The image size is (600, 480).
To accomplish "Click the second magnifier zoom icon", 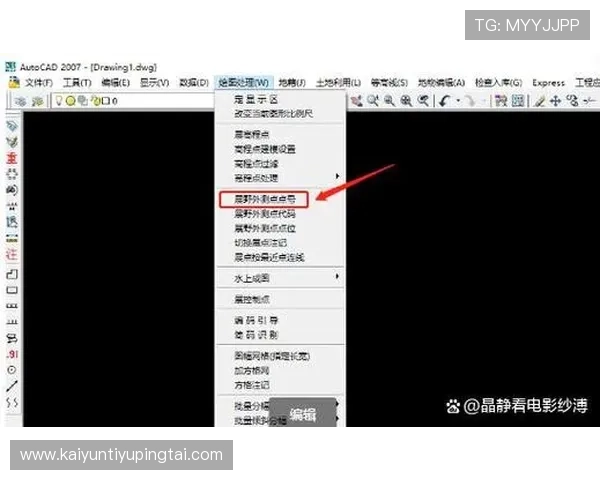I will pyautogui.click(x=389, y=101).
